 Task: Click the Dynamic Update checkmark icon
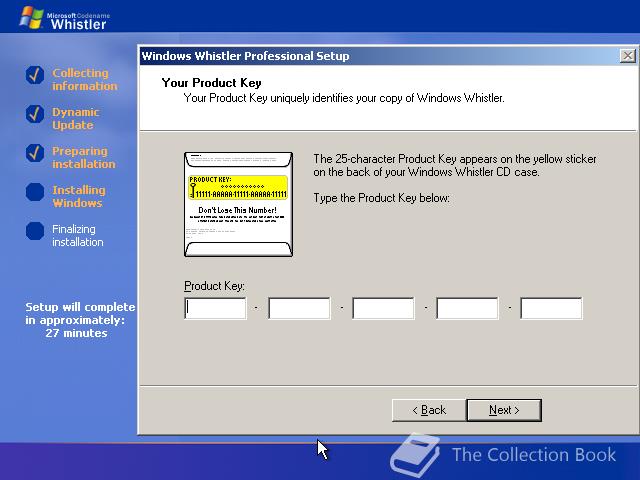(x=35, y=114)
